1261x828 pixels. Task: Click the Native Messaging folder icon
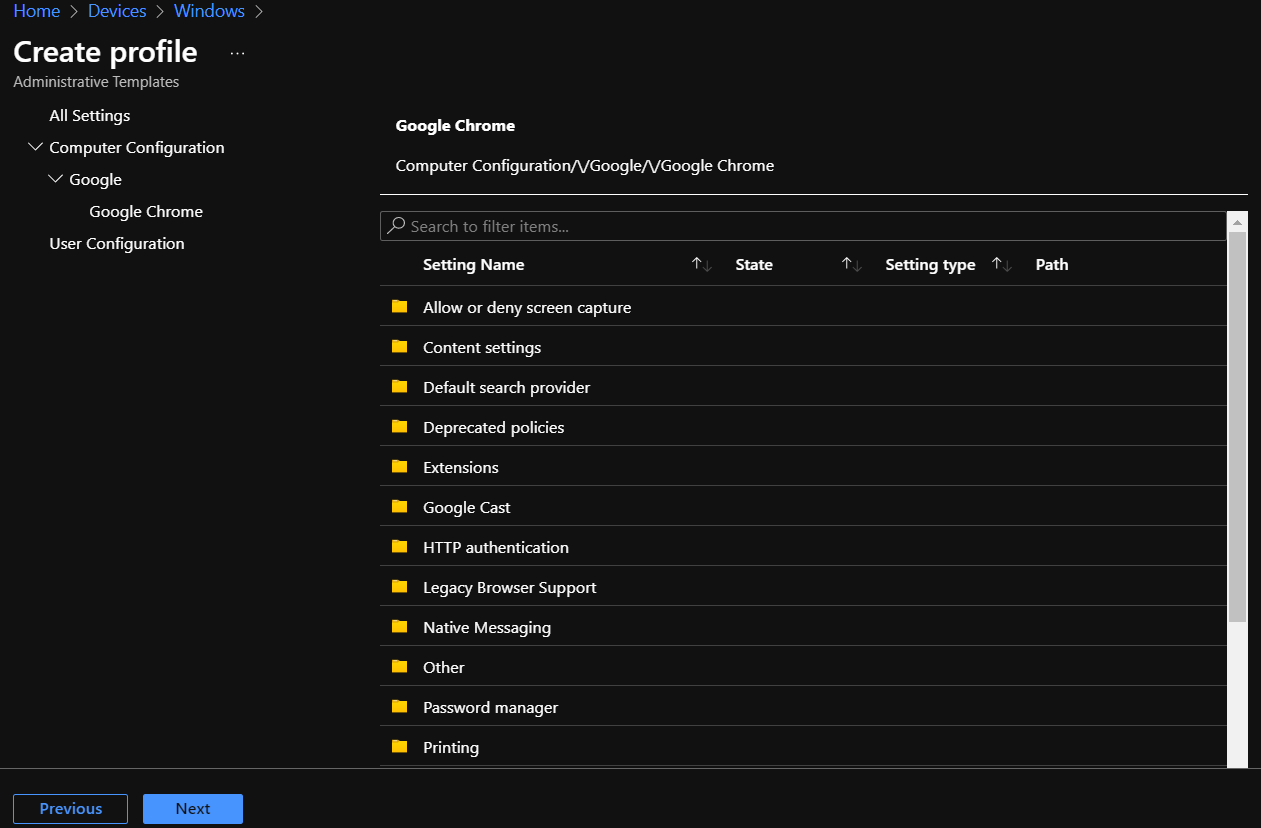pyautogui.click(x=400, y=626)
